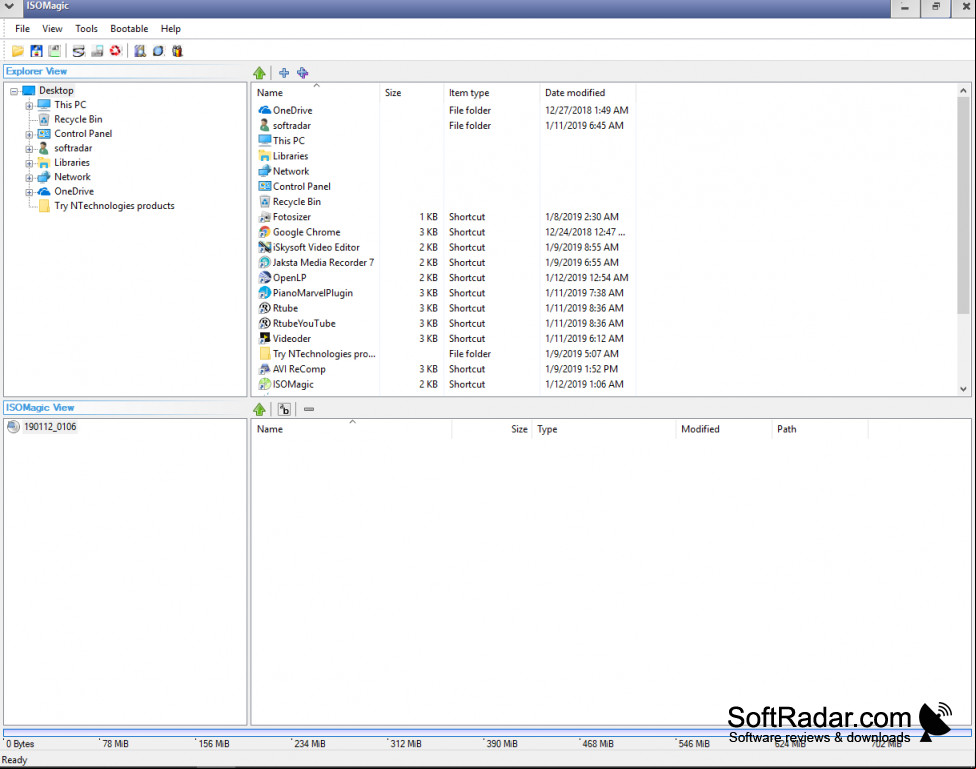976x769 pixels.
Task: Open the View menu
Action: coord(52,29)
